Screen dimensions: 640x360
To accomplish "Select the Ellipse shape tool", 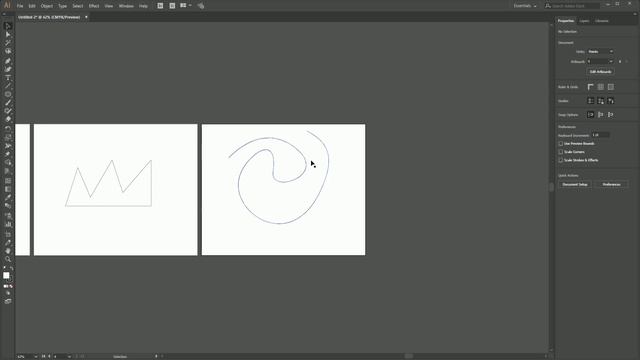I will pyautogui.click(x=8, y=94).
